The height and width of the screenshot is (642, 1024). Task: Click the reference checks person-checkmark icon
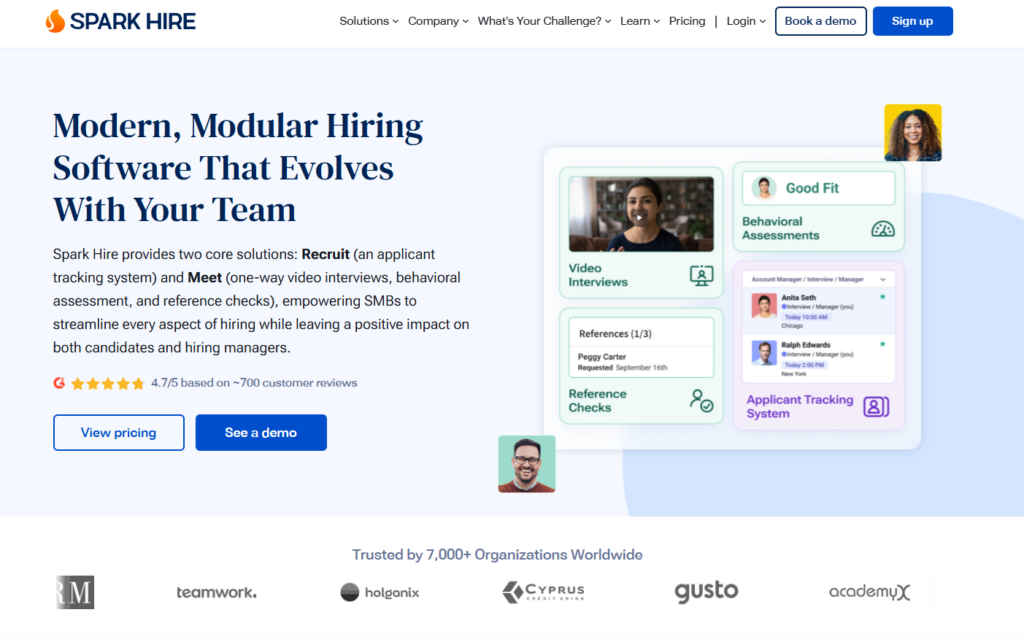(701, 401)
